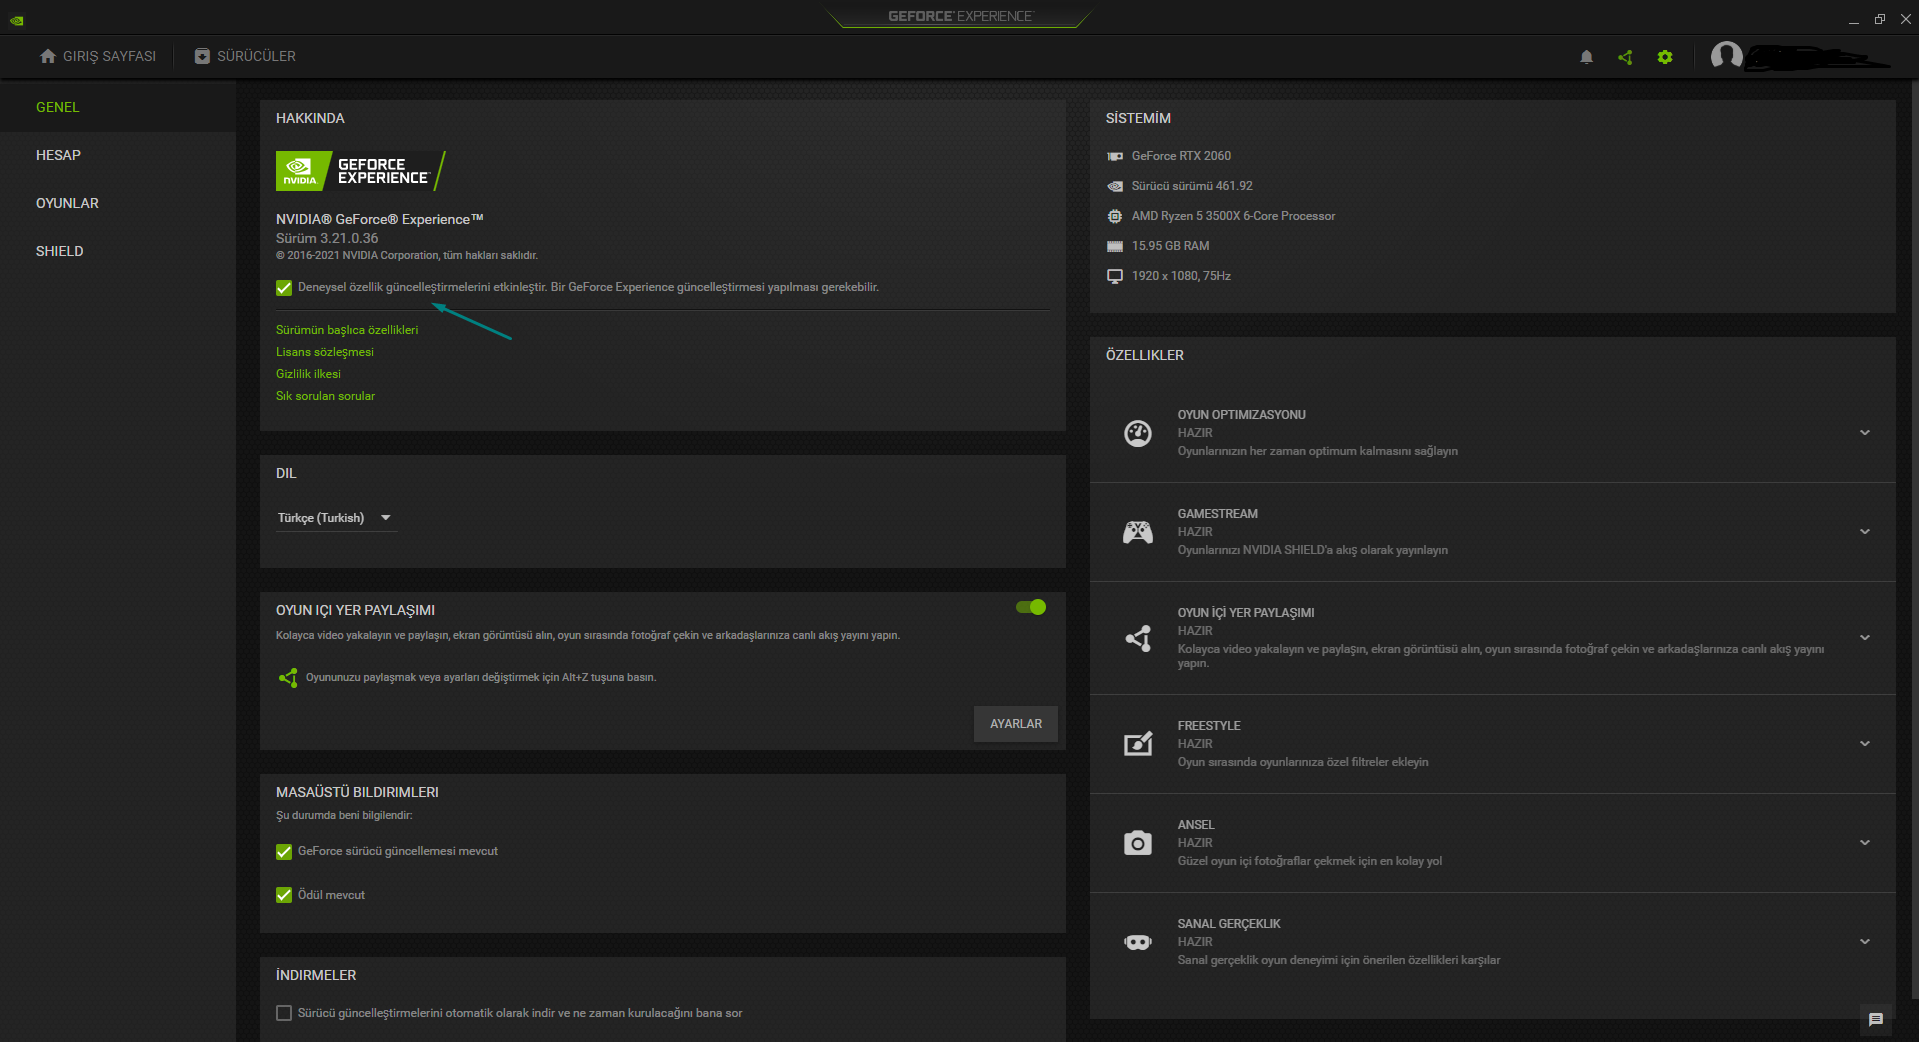Click the GPU icon next to GeForce RTX 2060
The height and width of the screenshot is (1042, 1919).
(1115, 156)
